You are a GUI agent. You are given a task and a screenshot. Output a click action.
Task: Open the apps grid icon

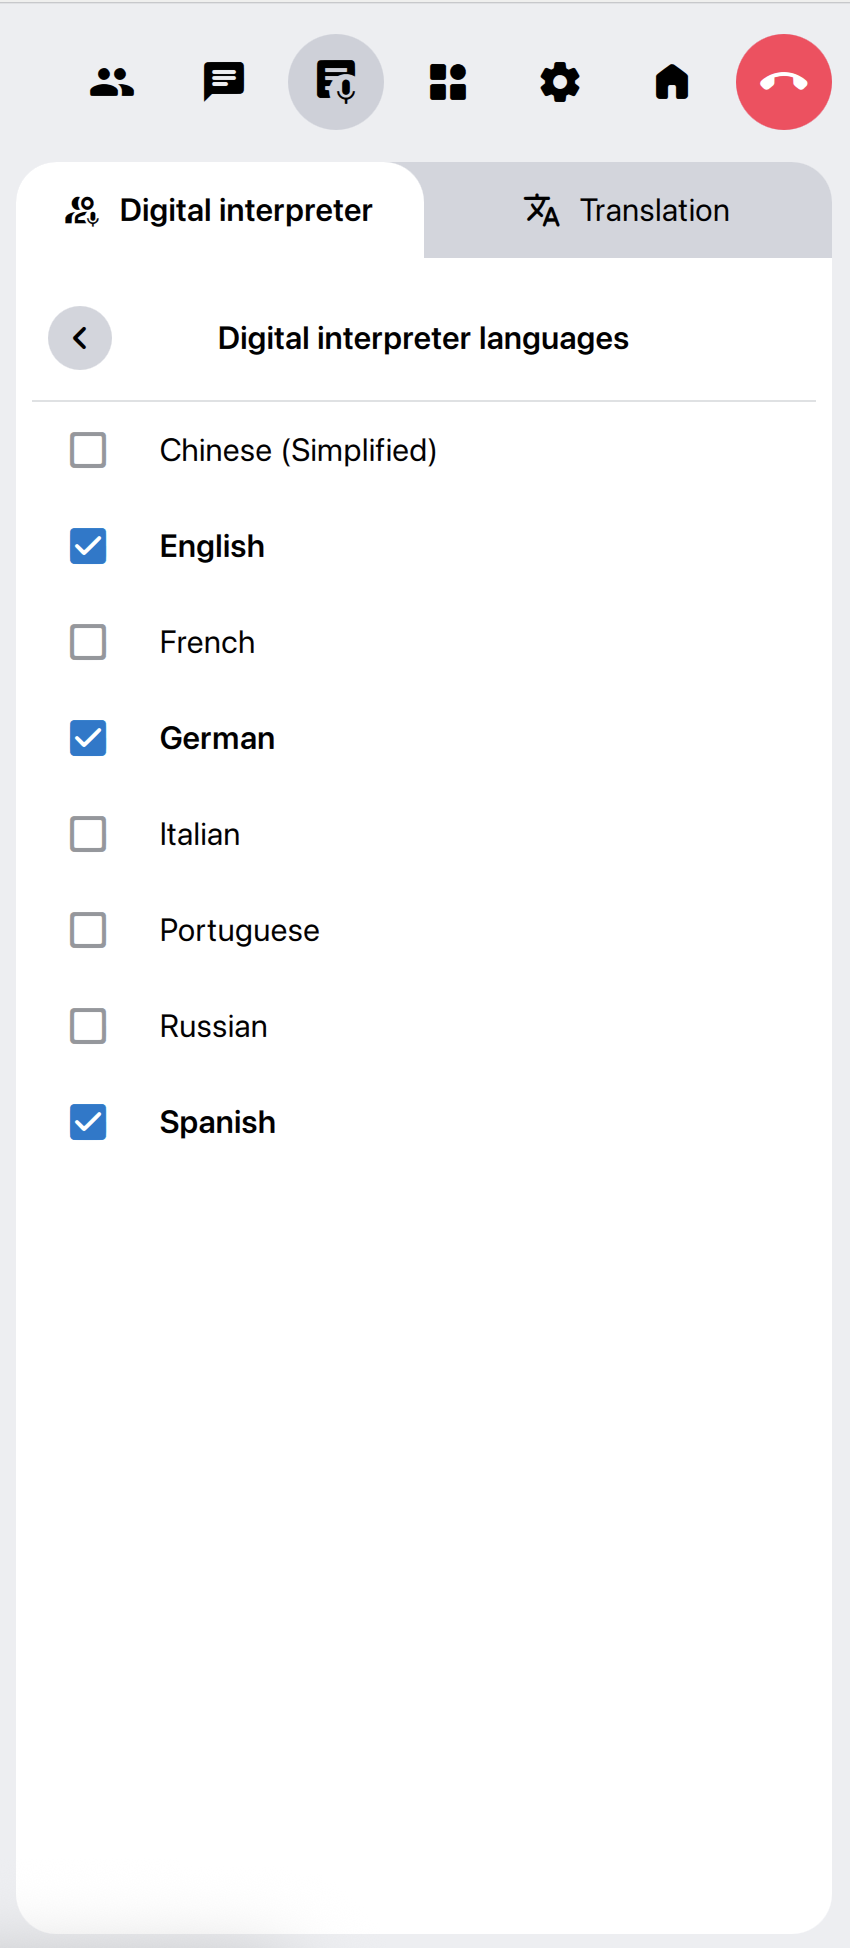point(448,82)
